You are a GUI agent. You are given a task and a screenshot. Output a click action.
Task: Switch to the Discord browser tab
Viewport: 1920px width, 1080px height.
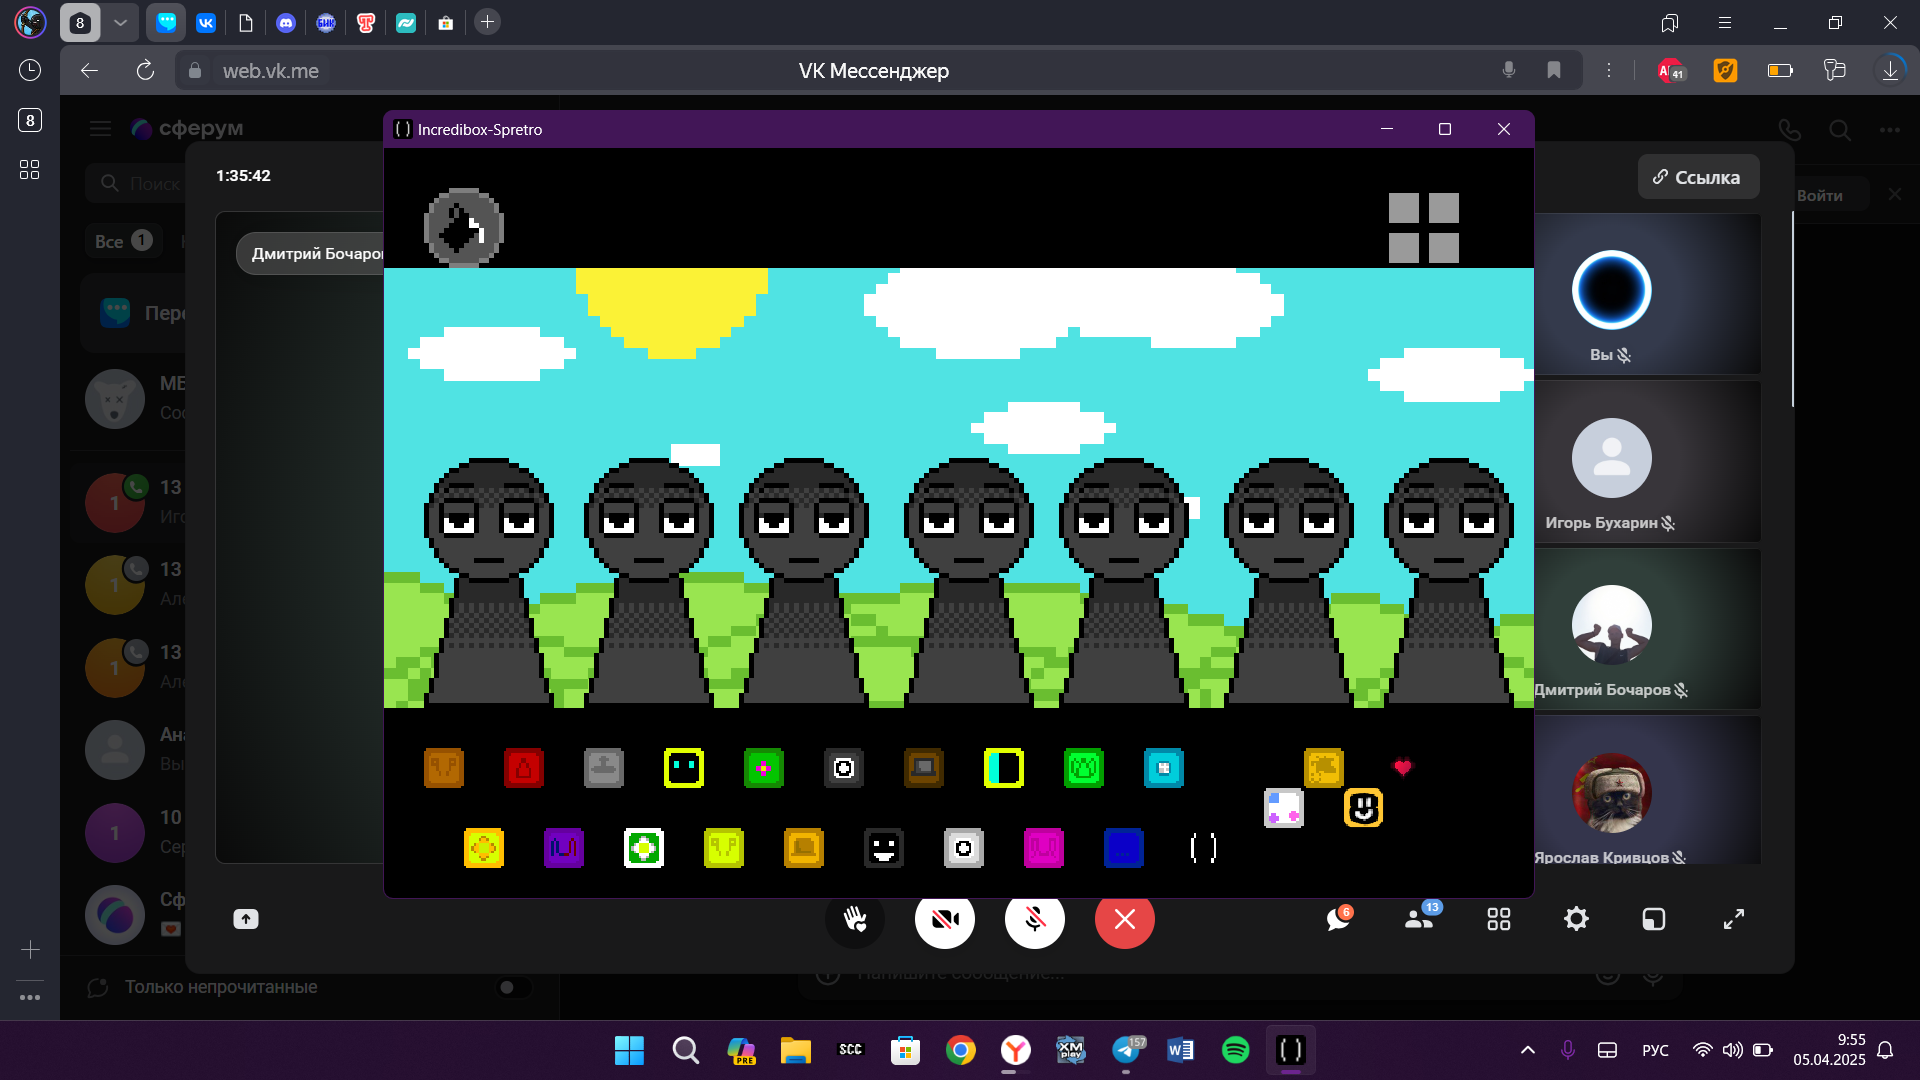pyautogui.click(x=286, y=22)
